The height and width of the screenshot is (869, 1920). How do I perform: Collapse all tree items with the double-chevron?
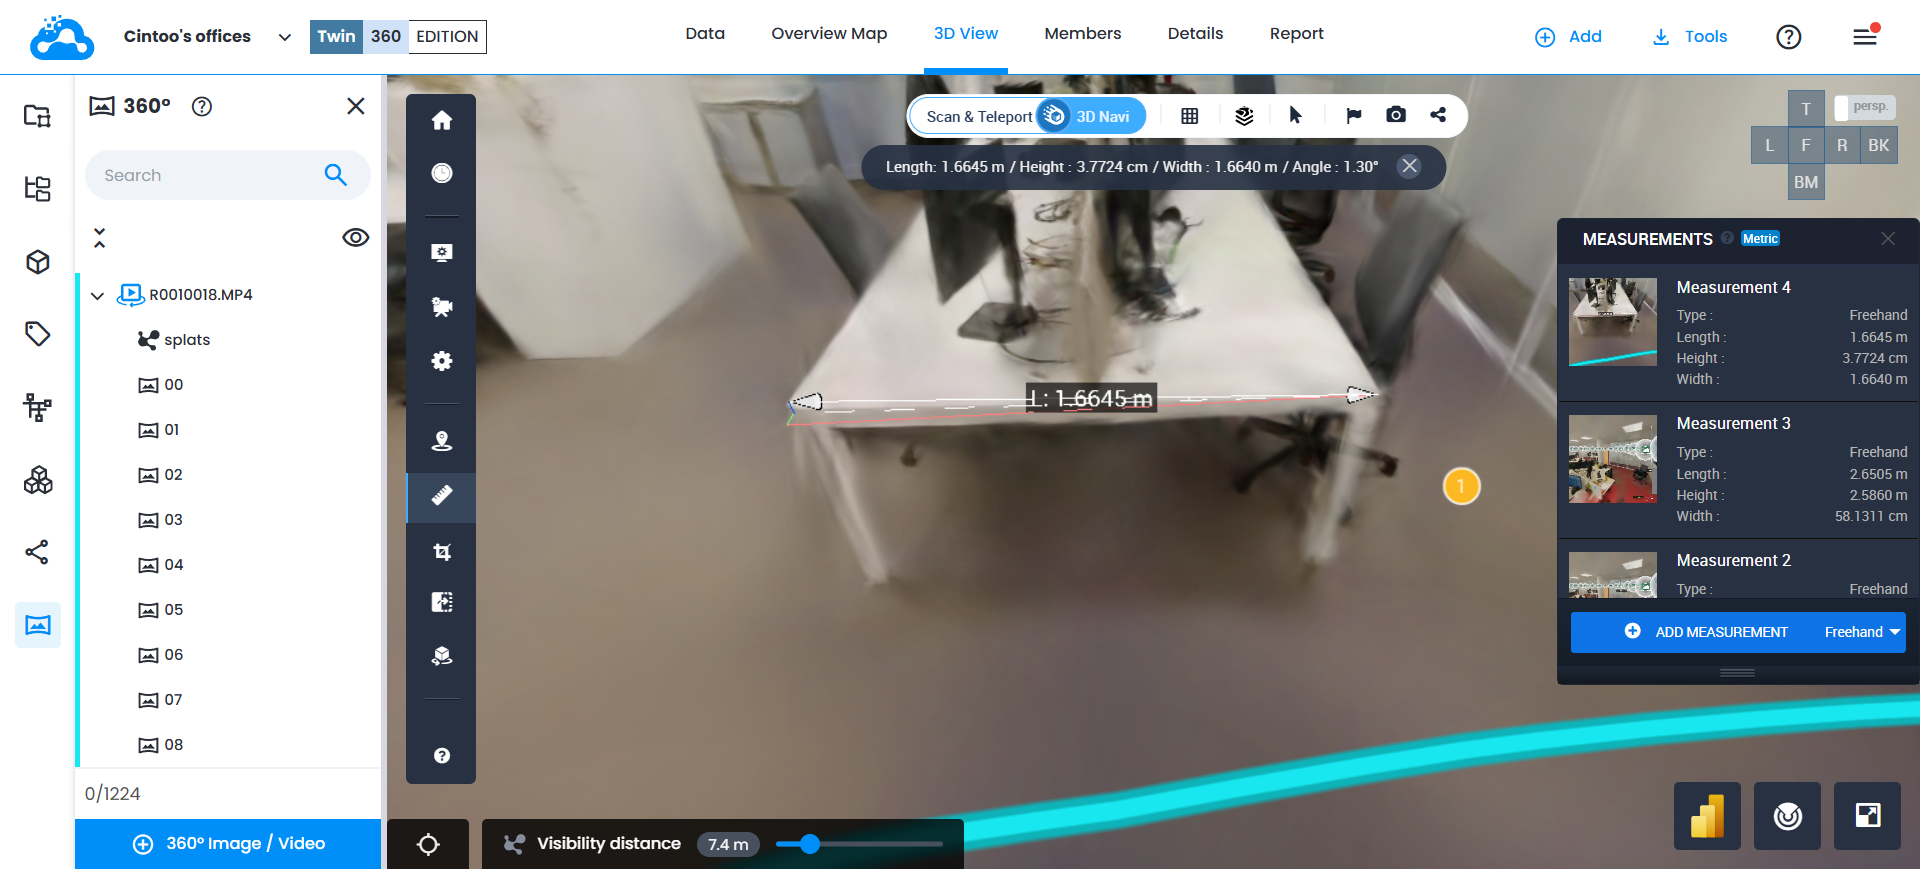coord(99,238)
